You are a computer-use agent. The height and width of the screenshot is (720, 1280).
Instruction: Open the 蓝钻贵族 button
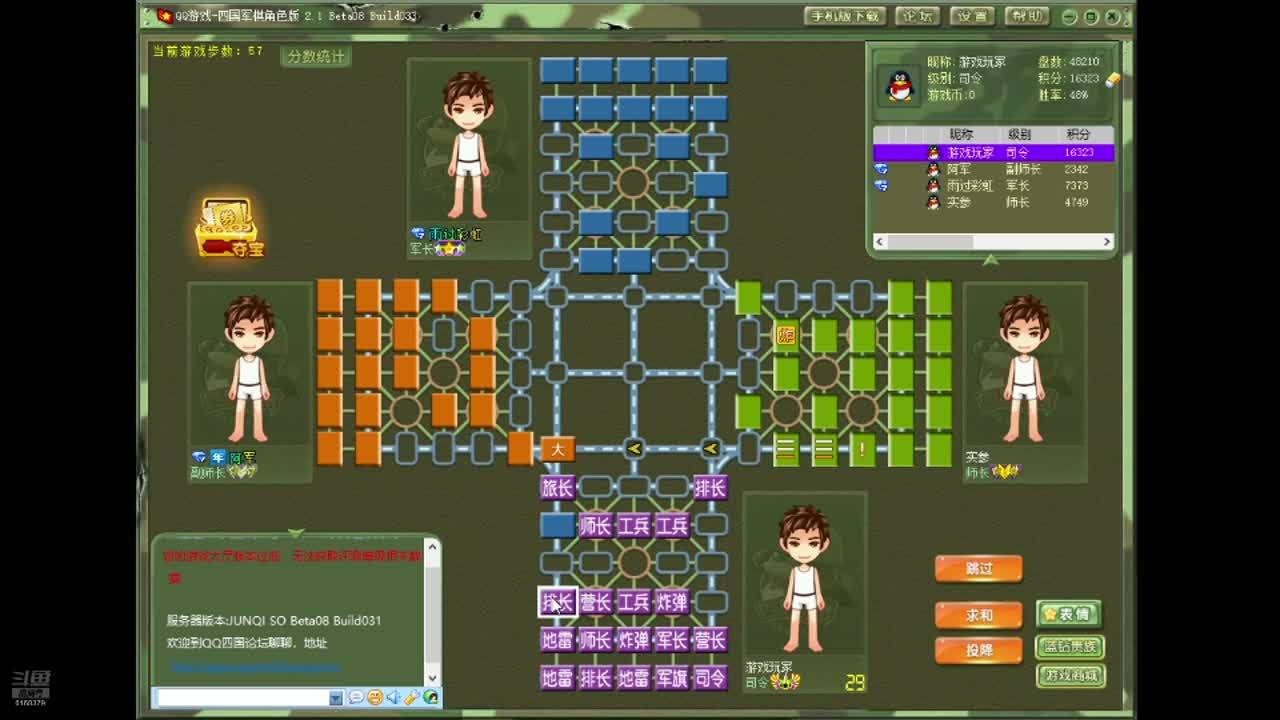pos(1069,646)
